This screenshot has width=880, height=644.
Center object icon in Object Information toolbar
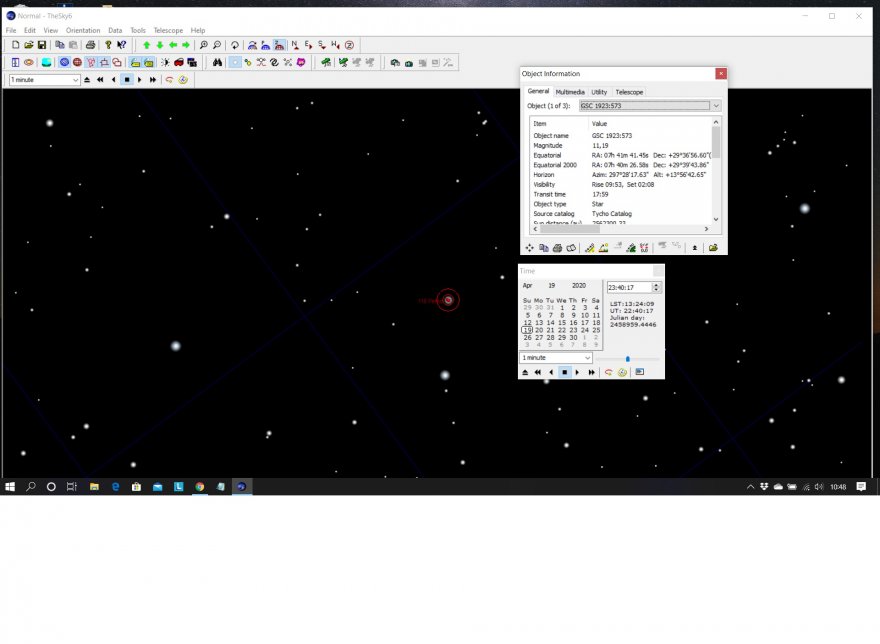pyautogui.click(x=530, y=247)
